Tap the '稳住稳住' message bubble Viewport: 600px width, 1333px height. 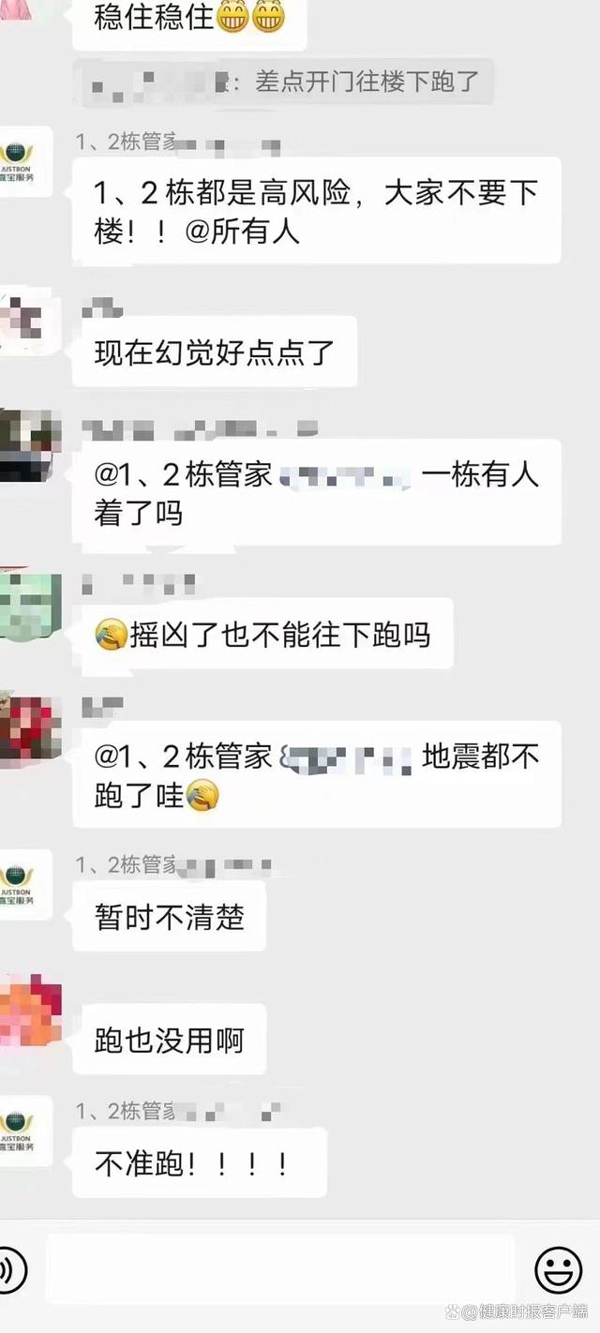click(x=189, y=18)
